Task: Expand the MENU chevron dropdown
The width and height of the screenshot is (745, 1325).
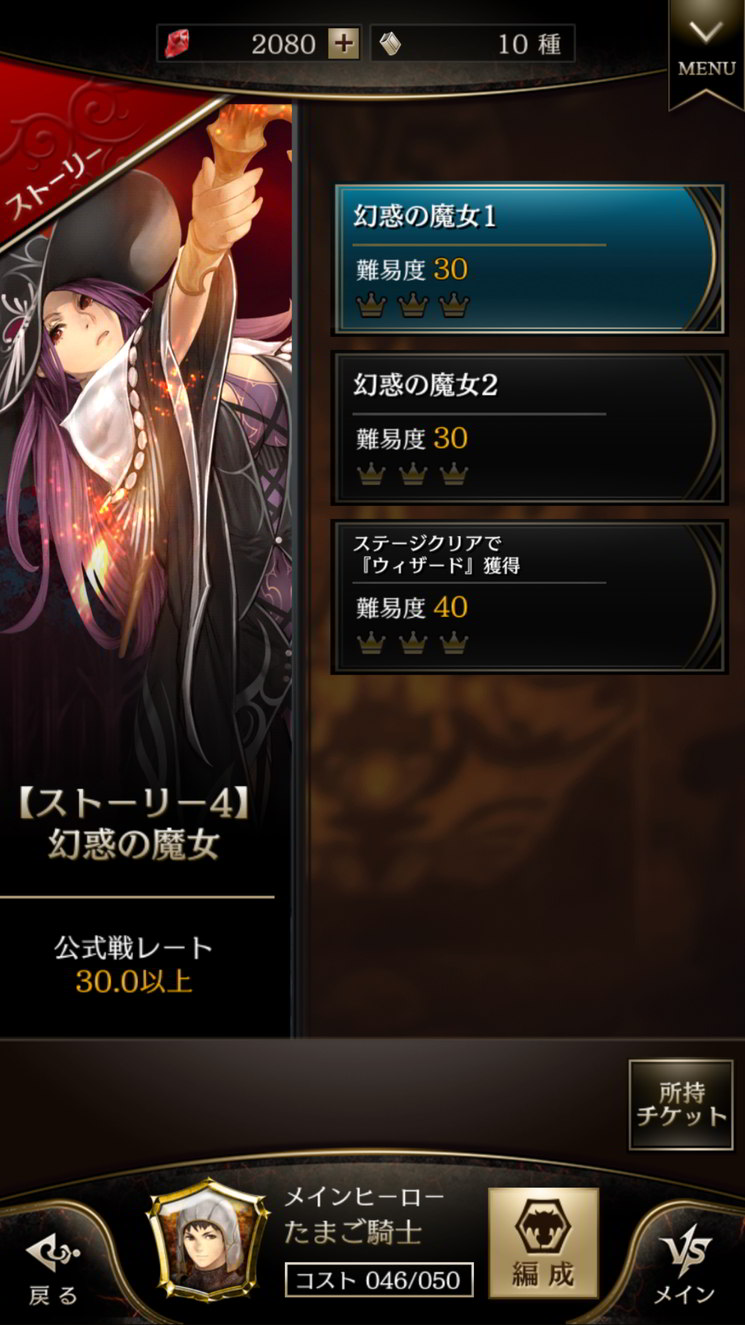Action: [706, 48]
